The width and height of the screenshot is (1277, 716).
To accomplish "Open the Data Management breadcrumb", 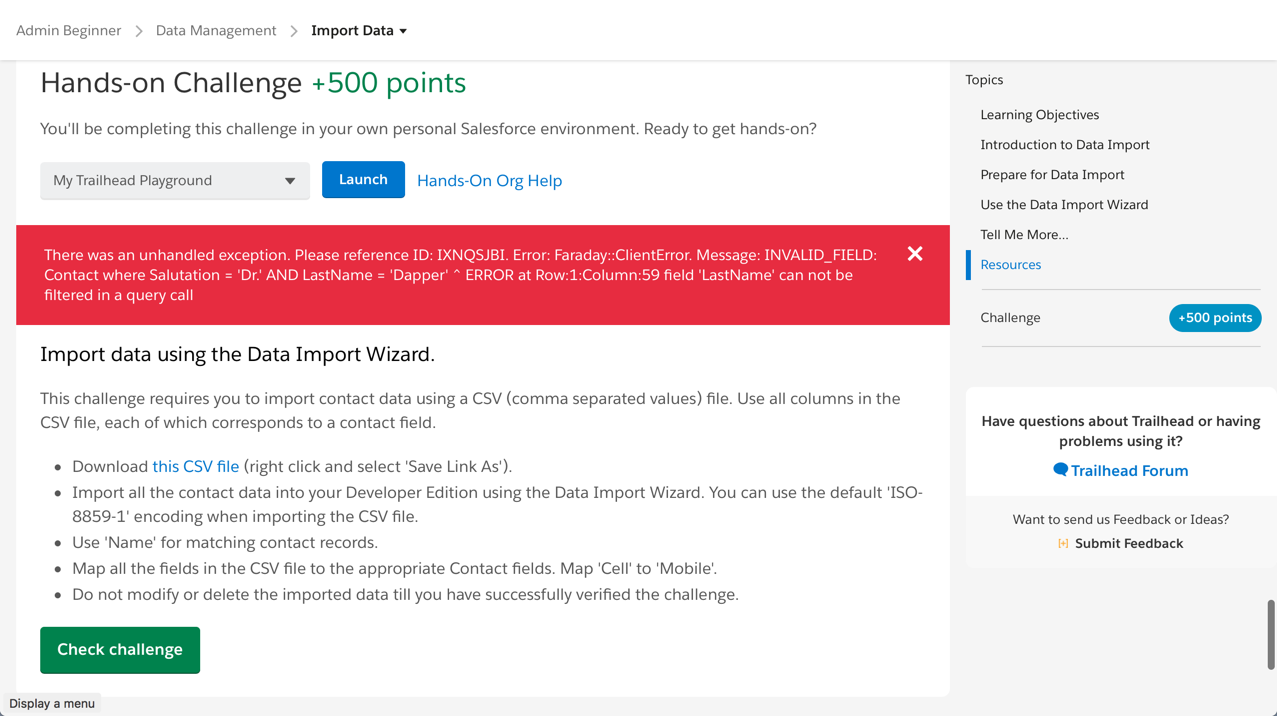I will pyautogui.click(x=215, y=30).
